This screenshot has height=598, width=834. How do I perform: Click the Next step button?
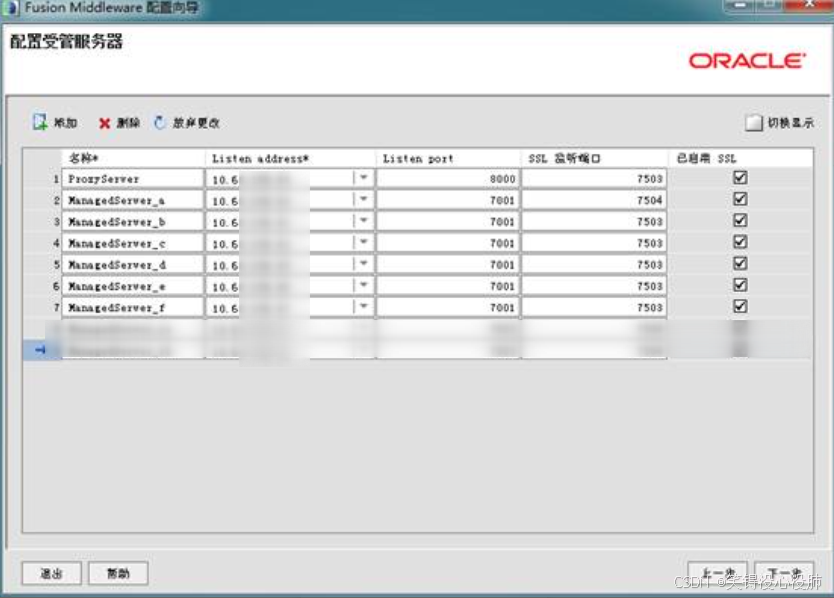[784, 573]
